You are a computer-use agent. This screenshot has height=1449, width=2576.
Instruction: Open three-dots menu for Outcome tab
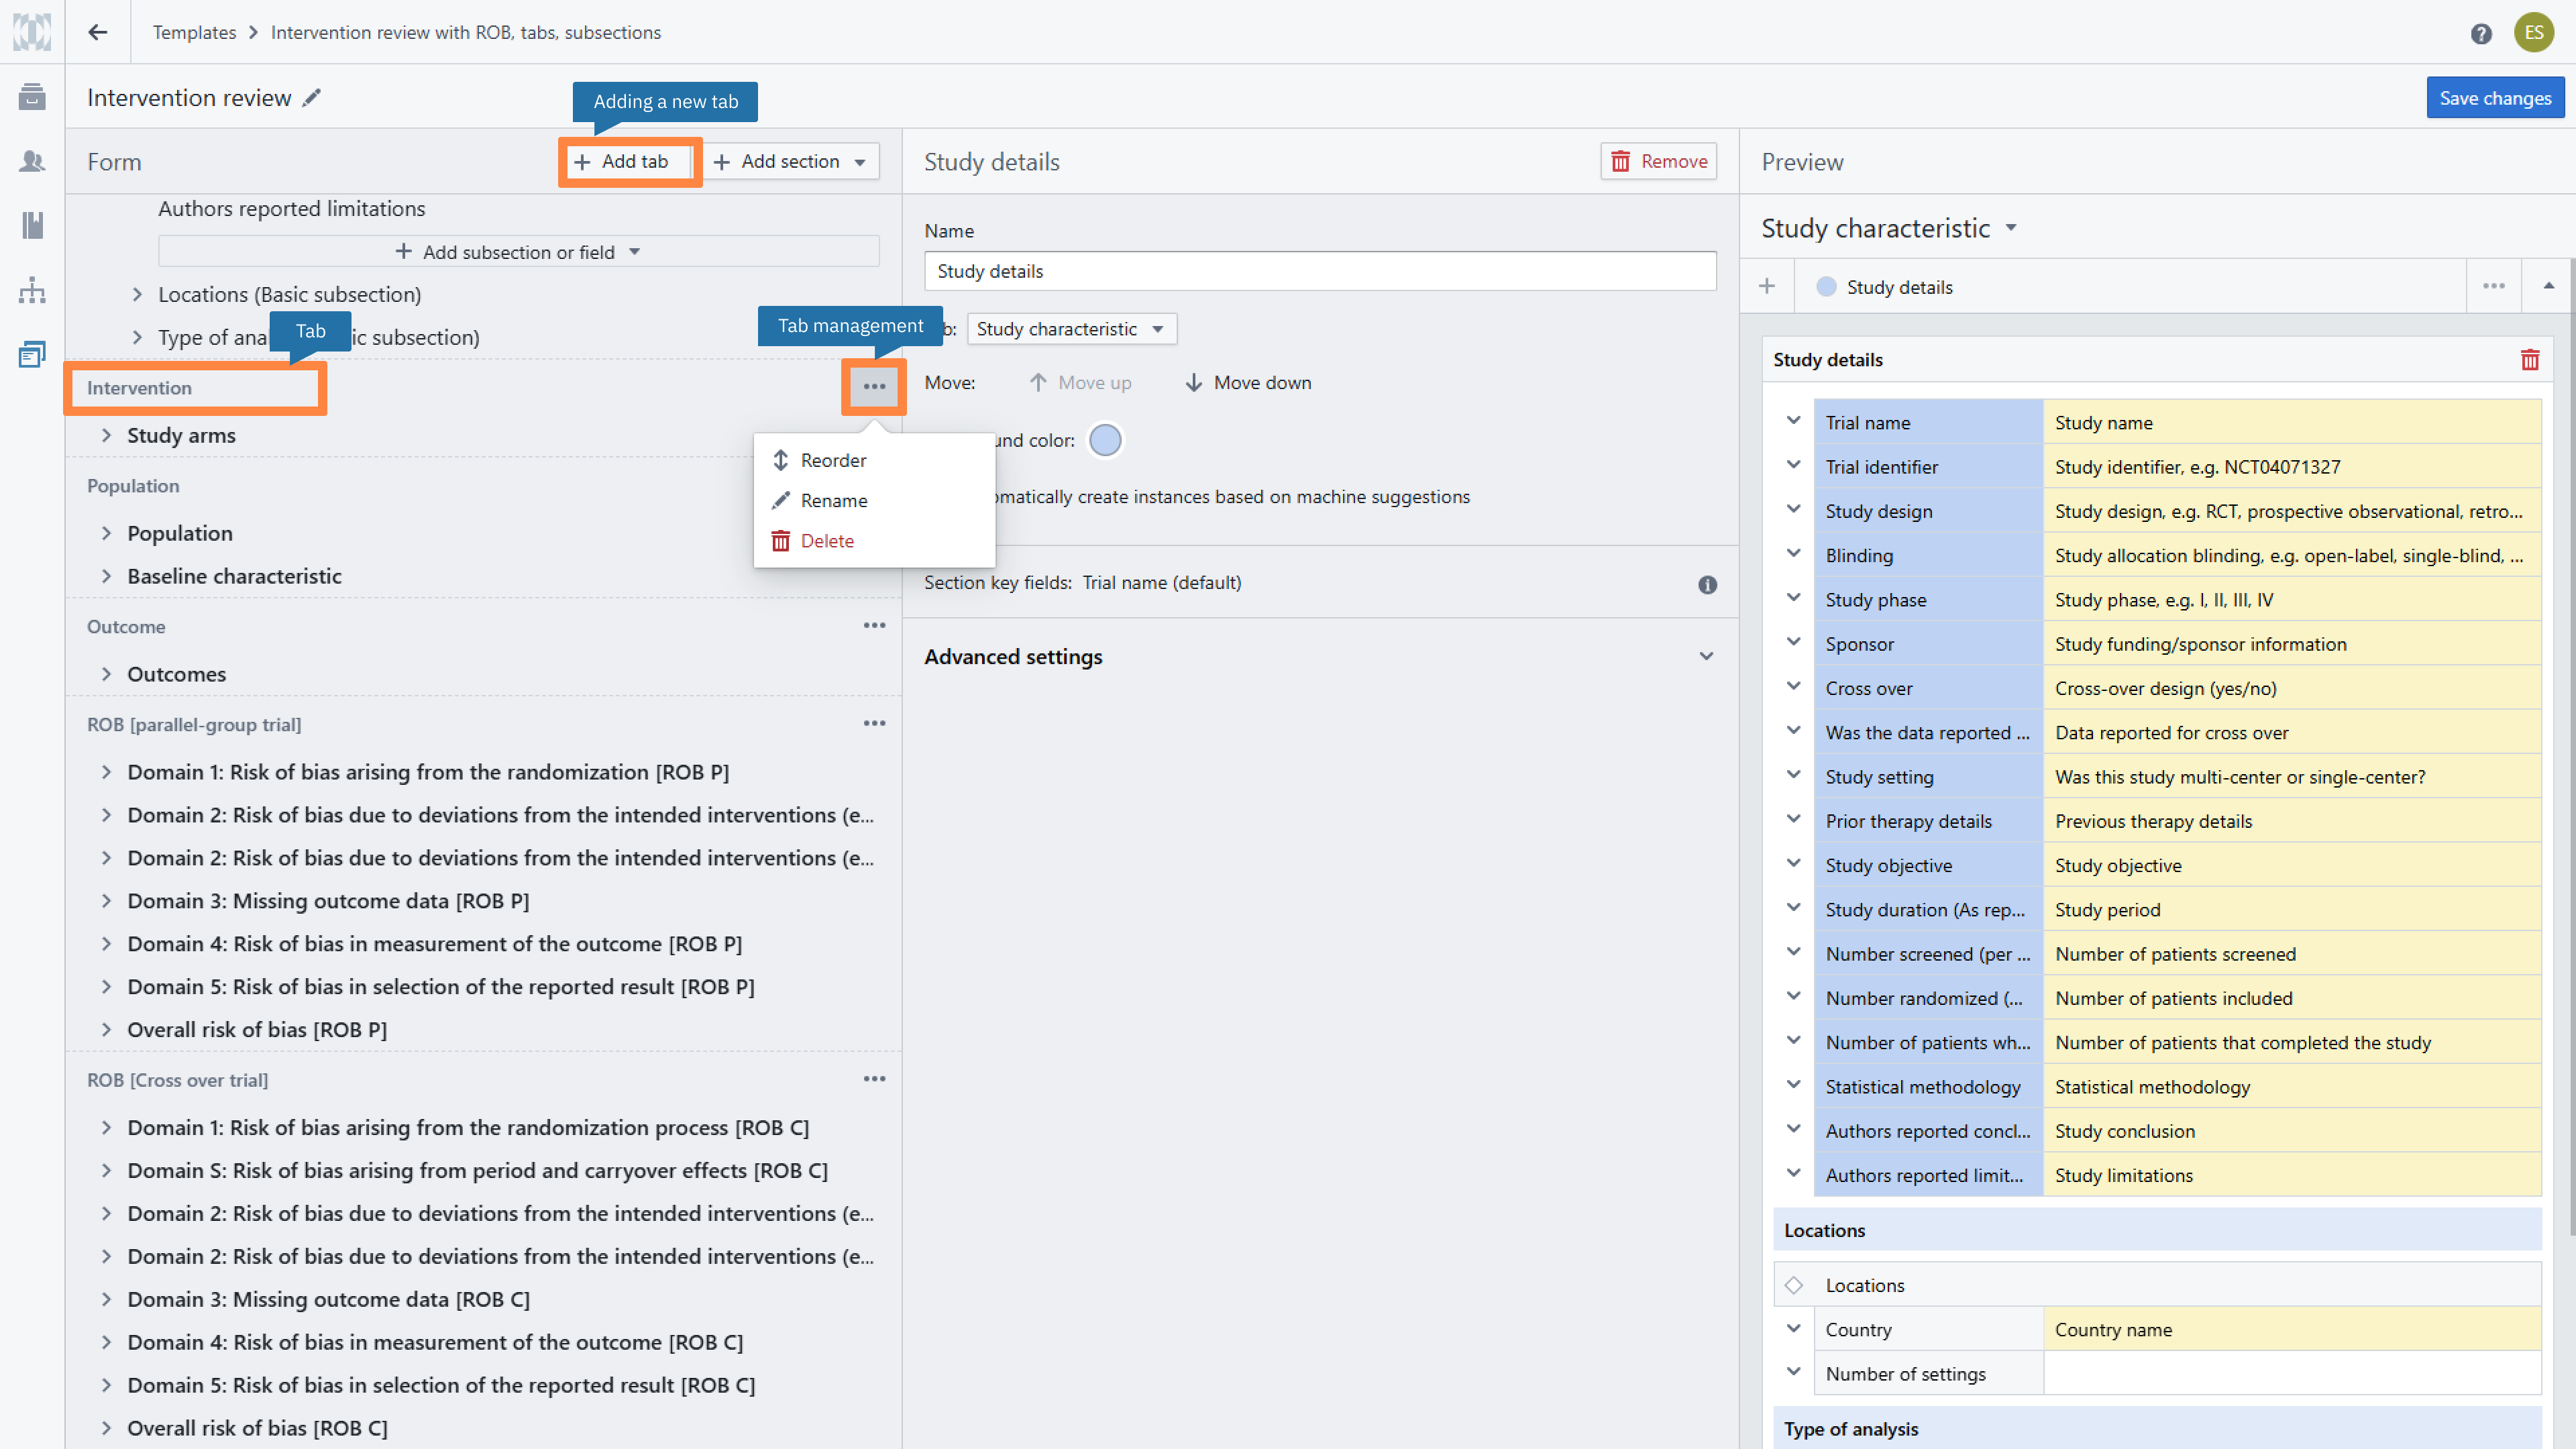874,626
